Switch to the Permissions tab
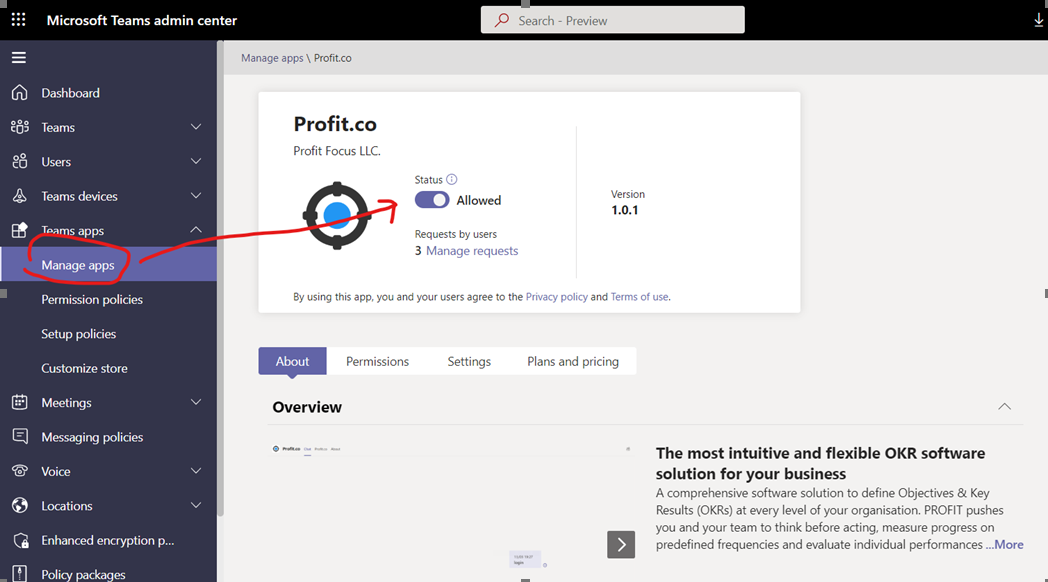Image resolution: width=1048 pixels, height=582 pixels. point(377,361)
